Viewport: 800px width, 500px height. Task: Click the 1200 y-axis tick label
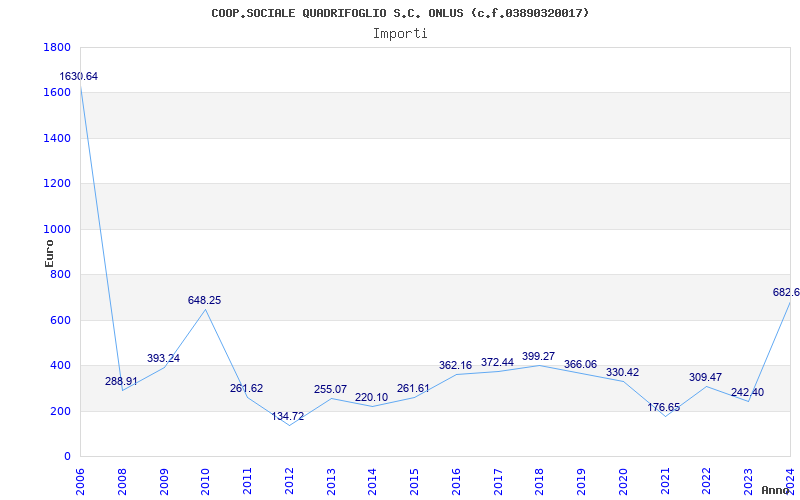coord(57,183)
